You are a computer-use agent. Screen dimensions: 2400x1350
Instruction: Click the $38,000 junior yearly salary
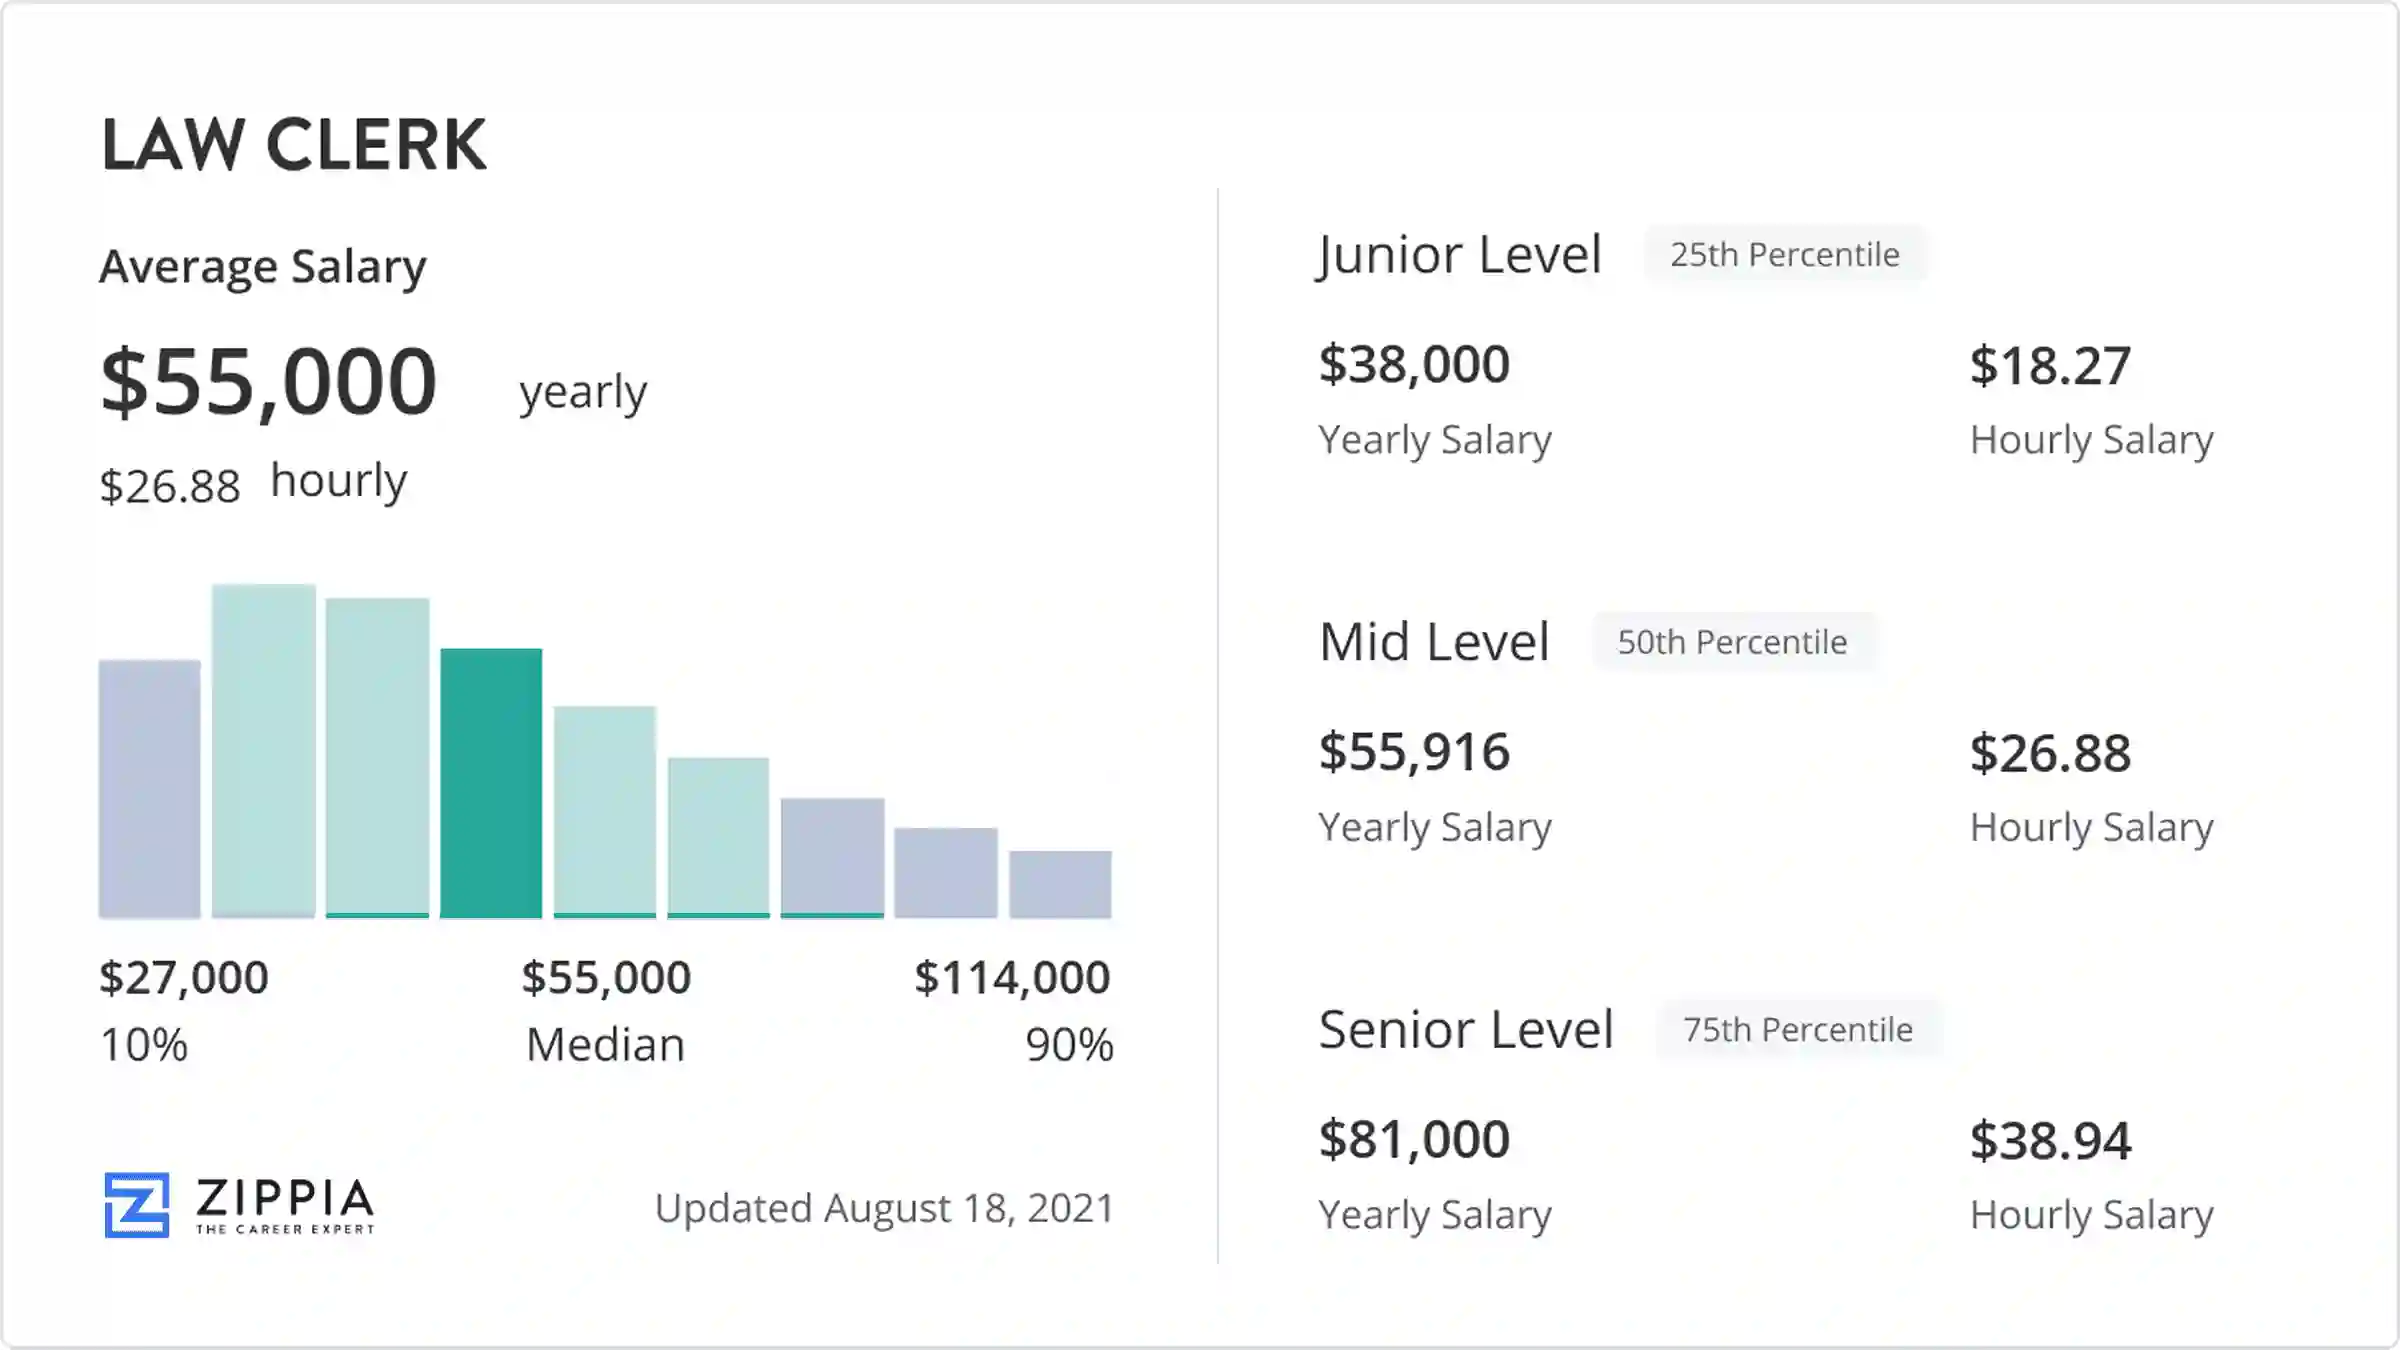click(x=1414, y=364)
